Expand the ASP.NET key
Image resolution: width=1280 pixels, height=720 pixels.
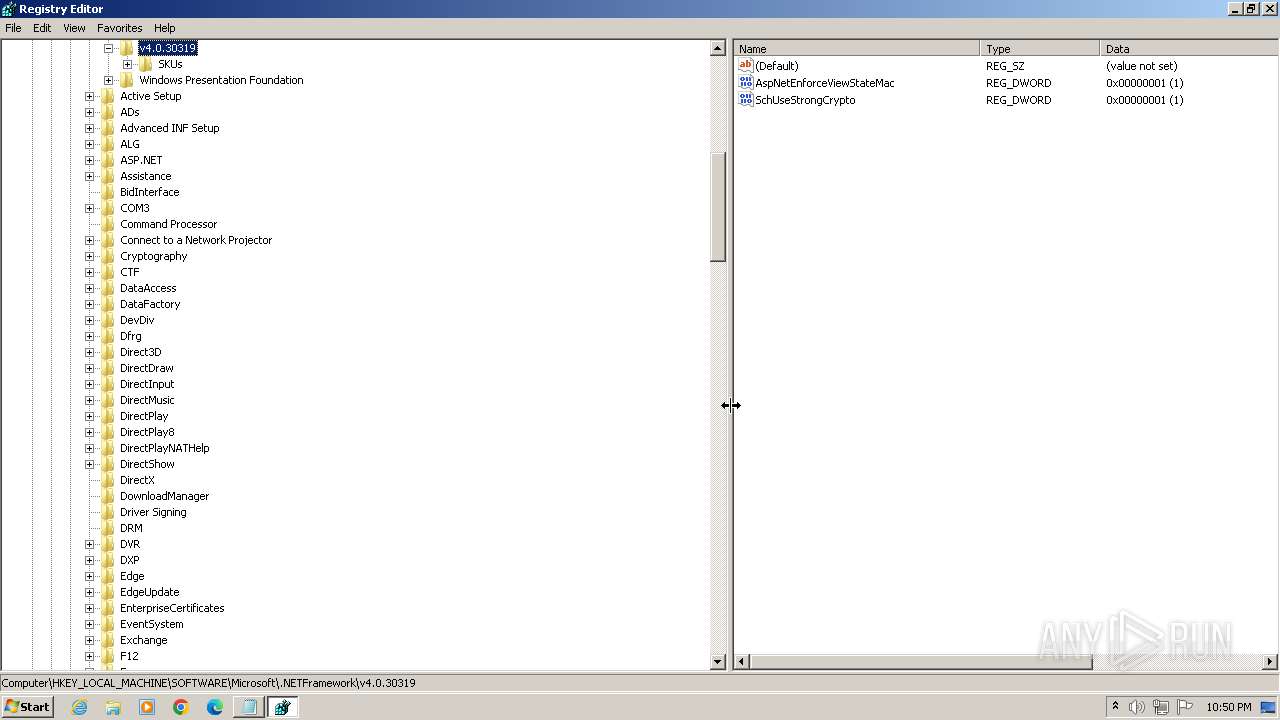coord(89,160)
